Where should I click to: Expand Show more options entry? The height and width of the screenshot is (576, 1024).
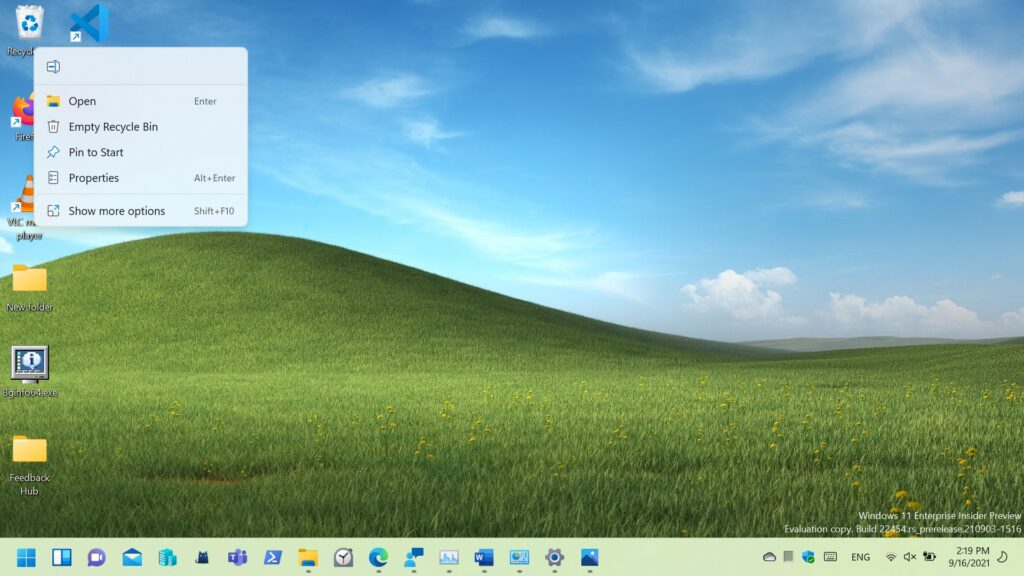[116, 211]
